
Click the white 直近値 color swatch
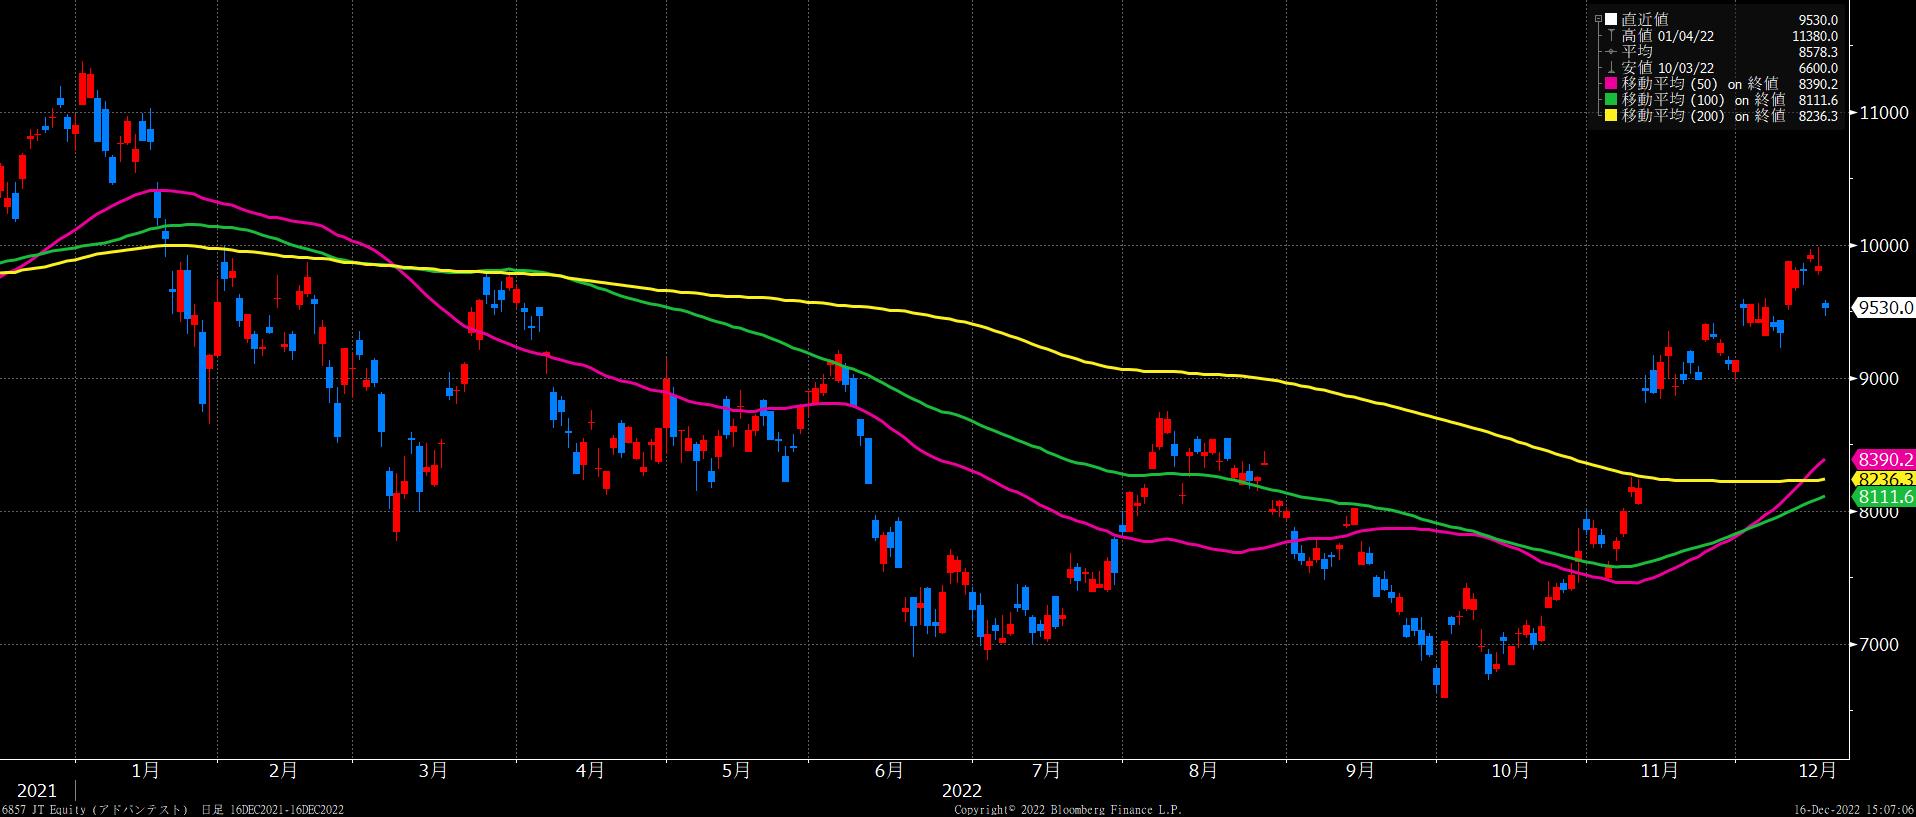[1611, 19]
